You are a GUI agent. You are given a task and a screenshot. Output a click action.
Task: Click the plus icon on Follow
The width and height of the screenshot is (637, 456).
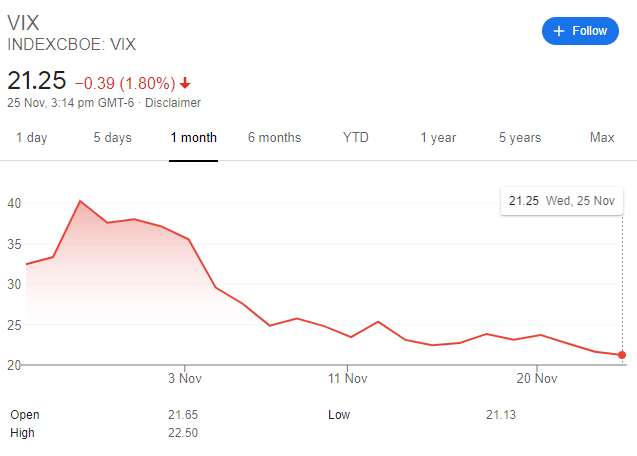pyautogui.click(x=559, y=31)
